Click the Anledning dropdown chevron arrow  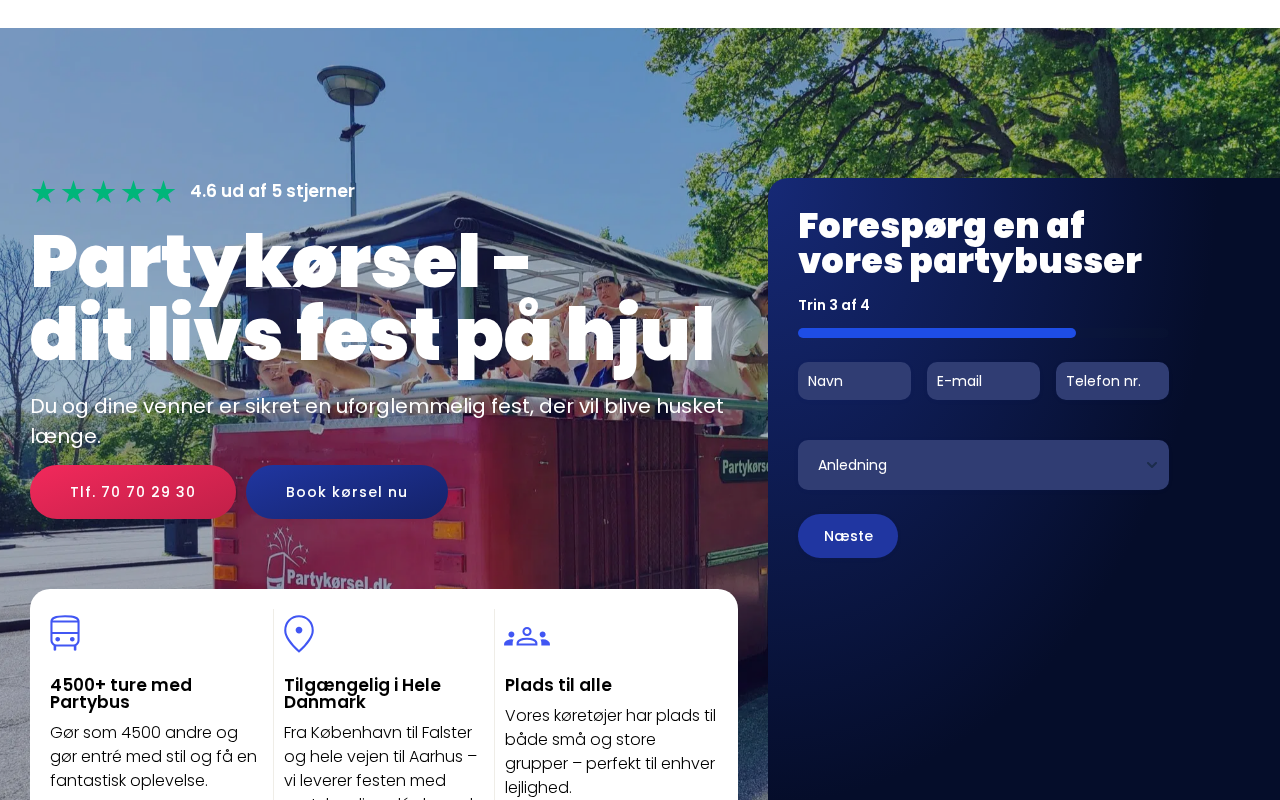[1152, 465]
